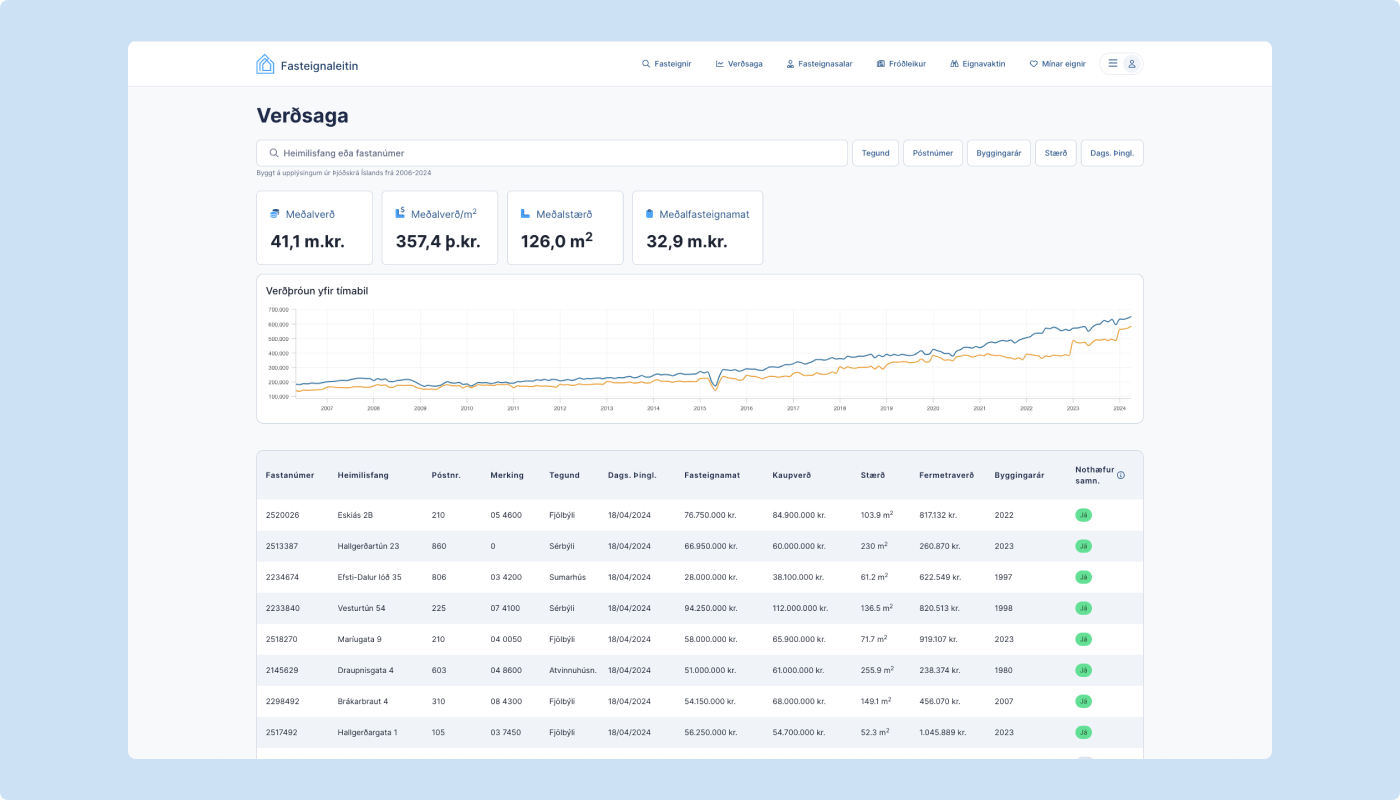Click fastanúmer 2233840

click(283, 608)
